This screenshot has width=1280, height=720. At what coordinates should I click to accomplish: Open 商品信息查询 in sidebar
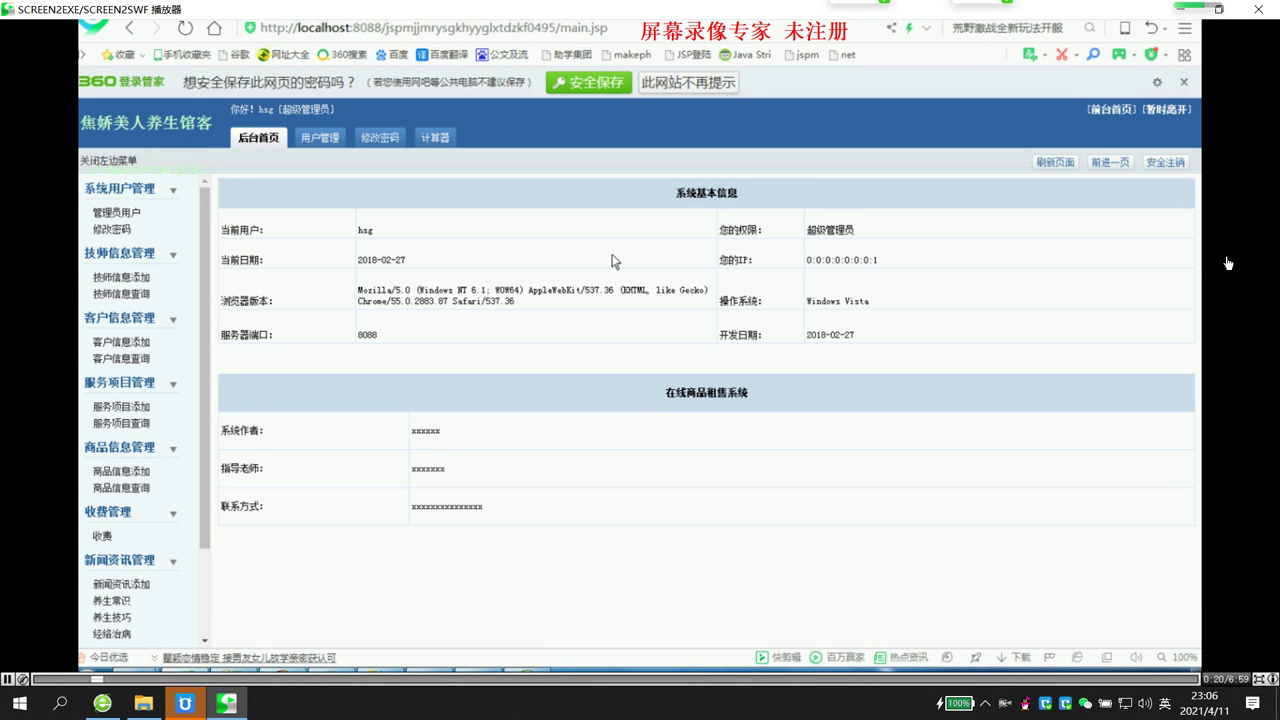click(x=121, y=488)
